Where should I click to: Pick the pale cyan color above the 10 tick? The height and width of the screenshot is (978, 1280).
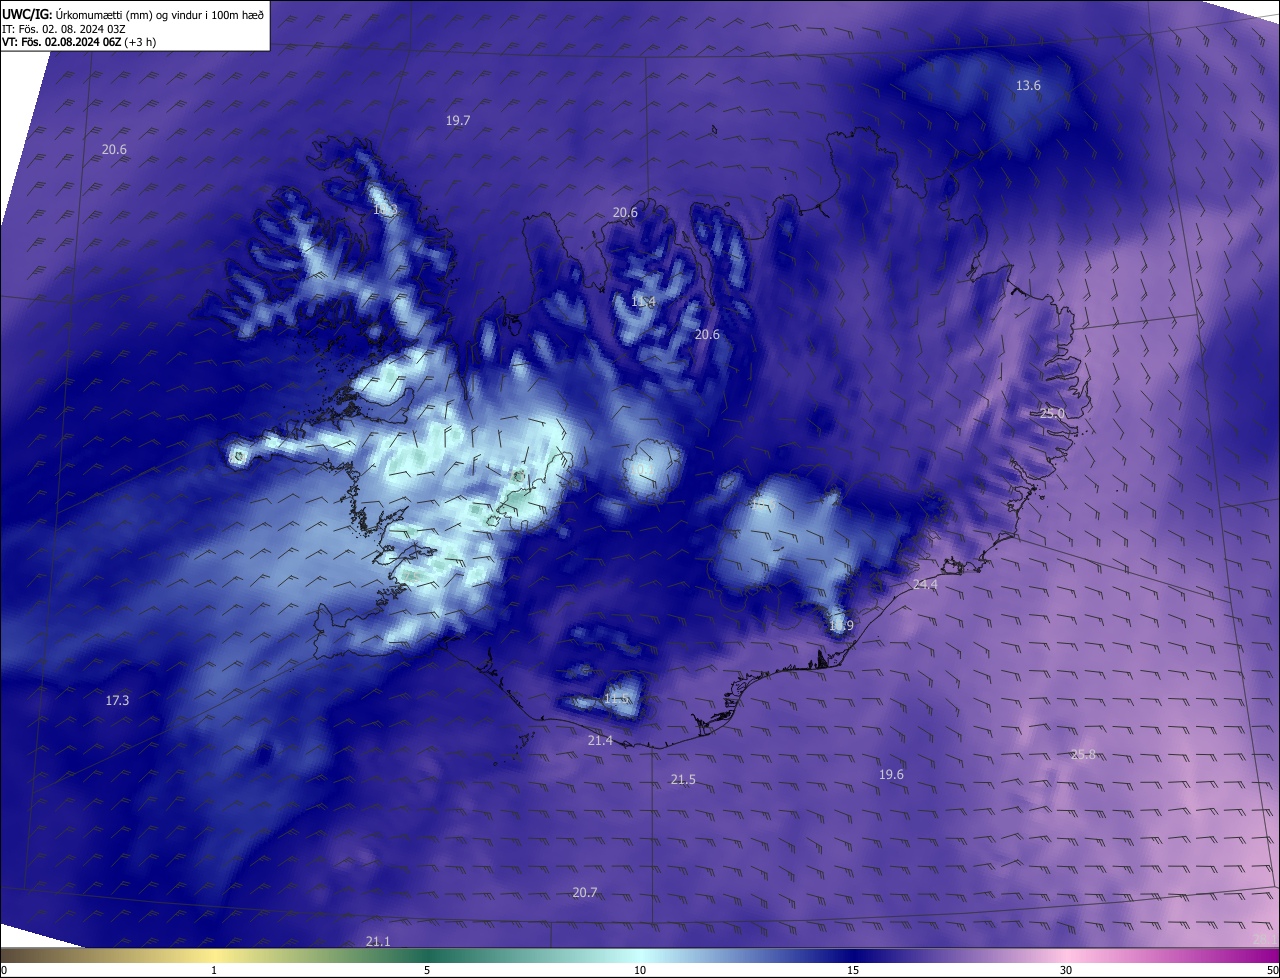click(640, 956)
